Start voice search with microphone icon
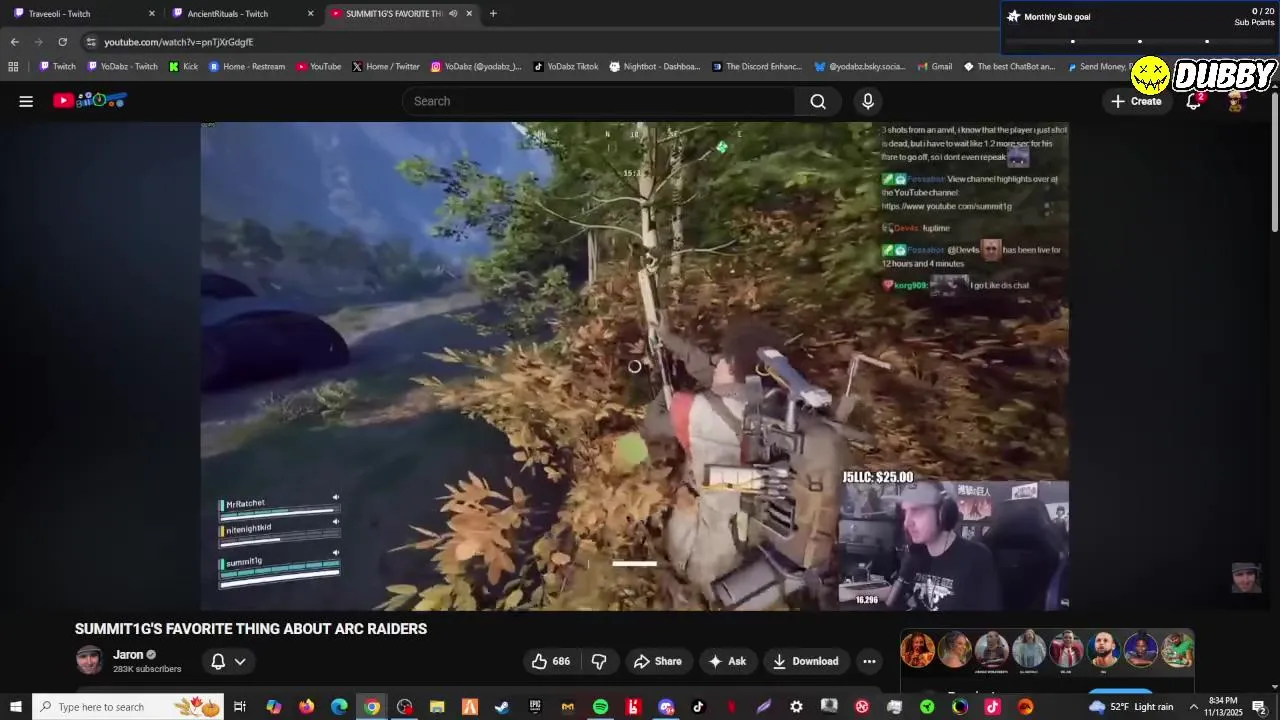1280x720 pixels. coord(868,101)
